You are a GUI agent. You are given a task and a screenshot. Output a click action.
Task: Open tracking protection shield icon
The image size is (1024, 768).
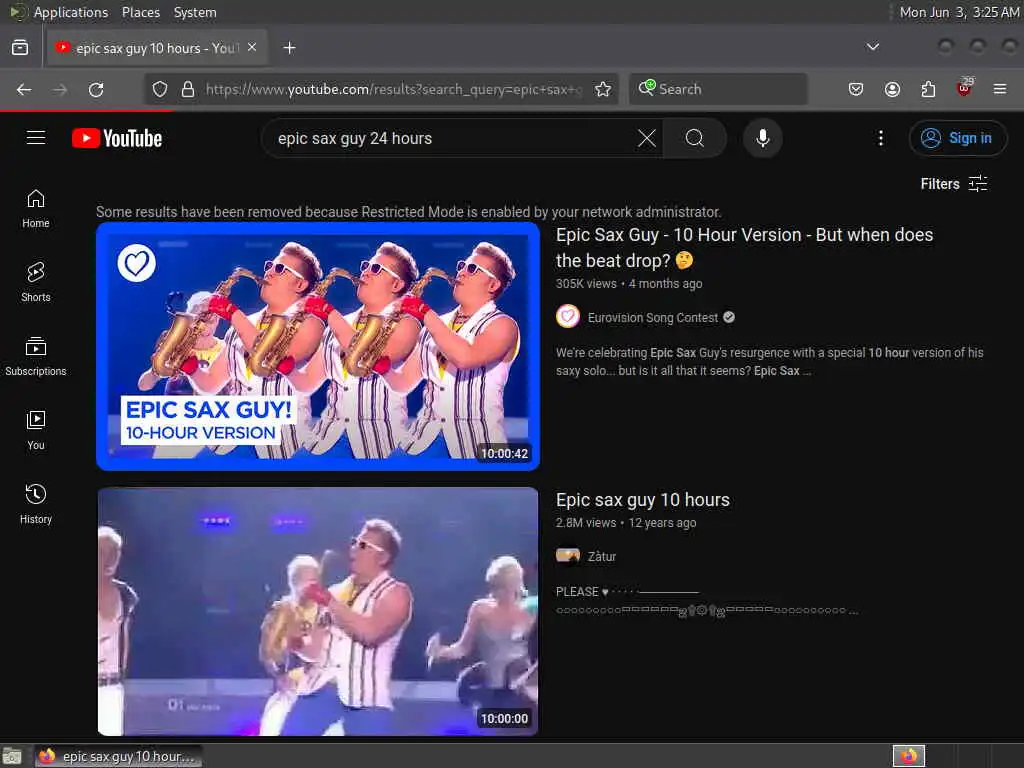pyautogui.click(x=160, y=89)
